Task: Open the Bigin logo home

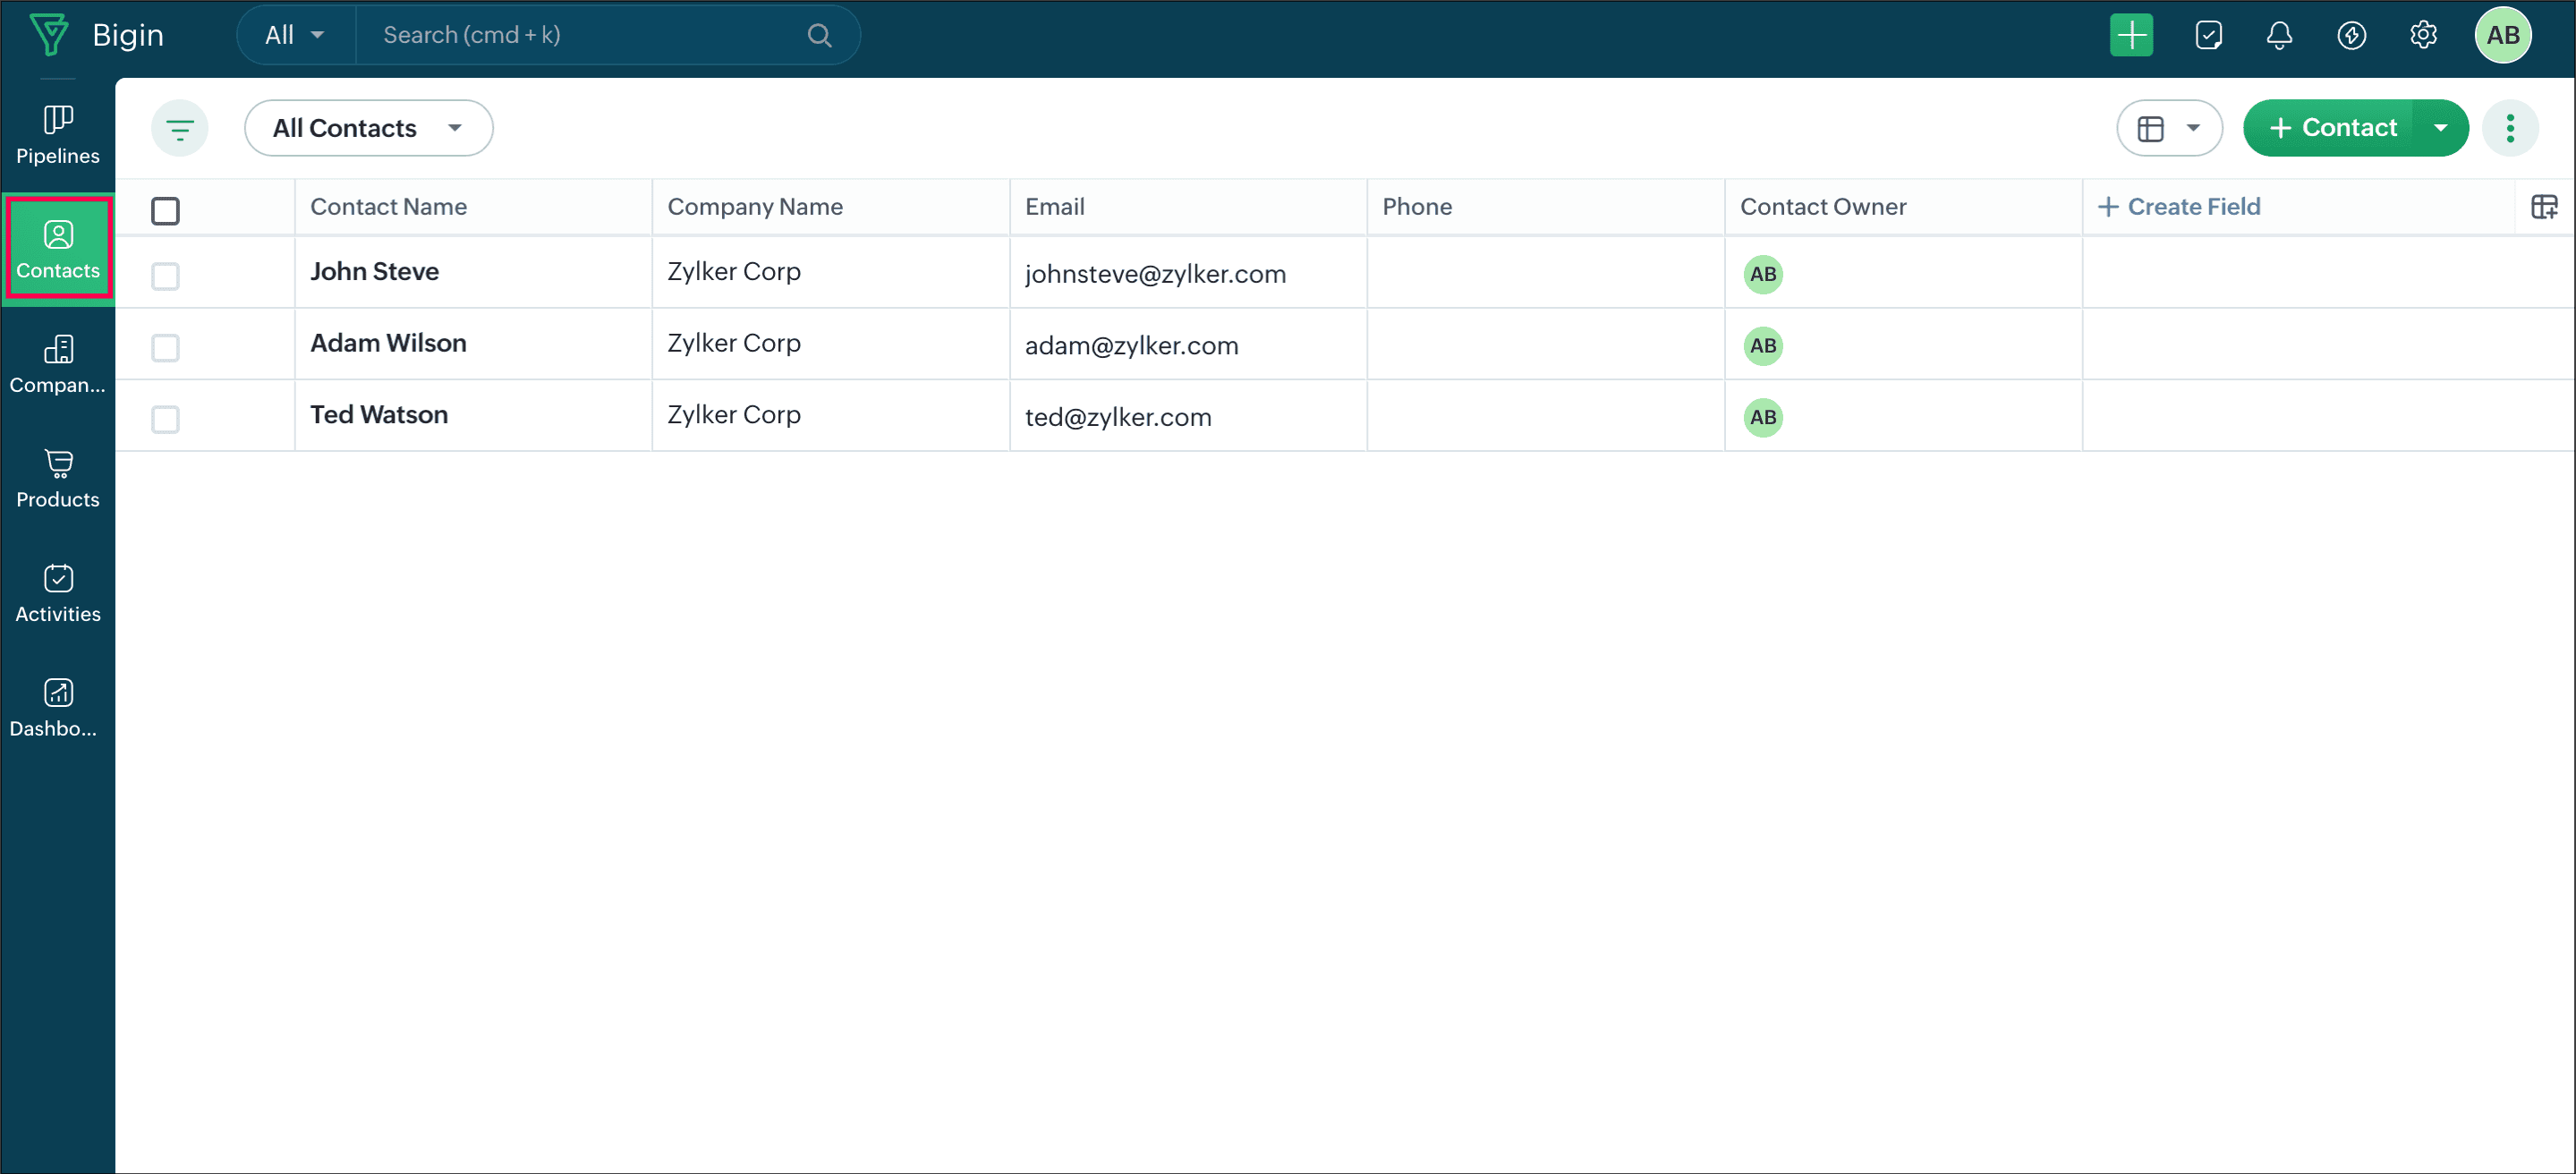Action: click(50, 35)
